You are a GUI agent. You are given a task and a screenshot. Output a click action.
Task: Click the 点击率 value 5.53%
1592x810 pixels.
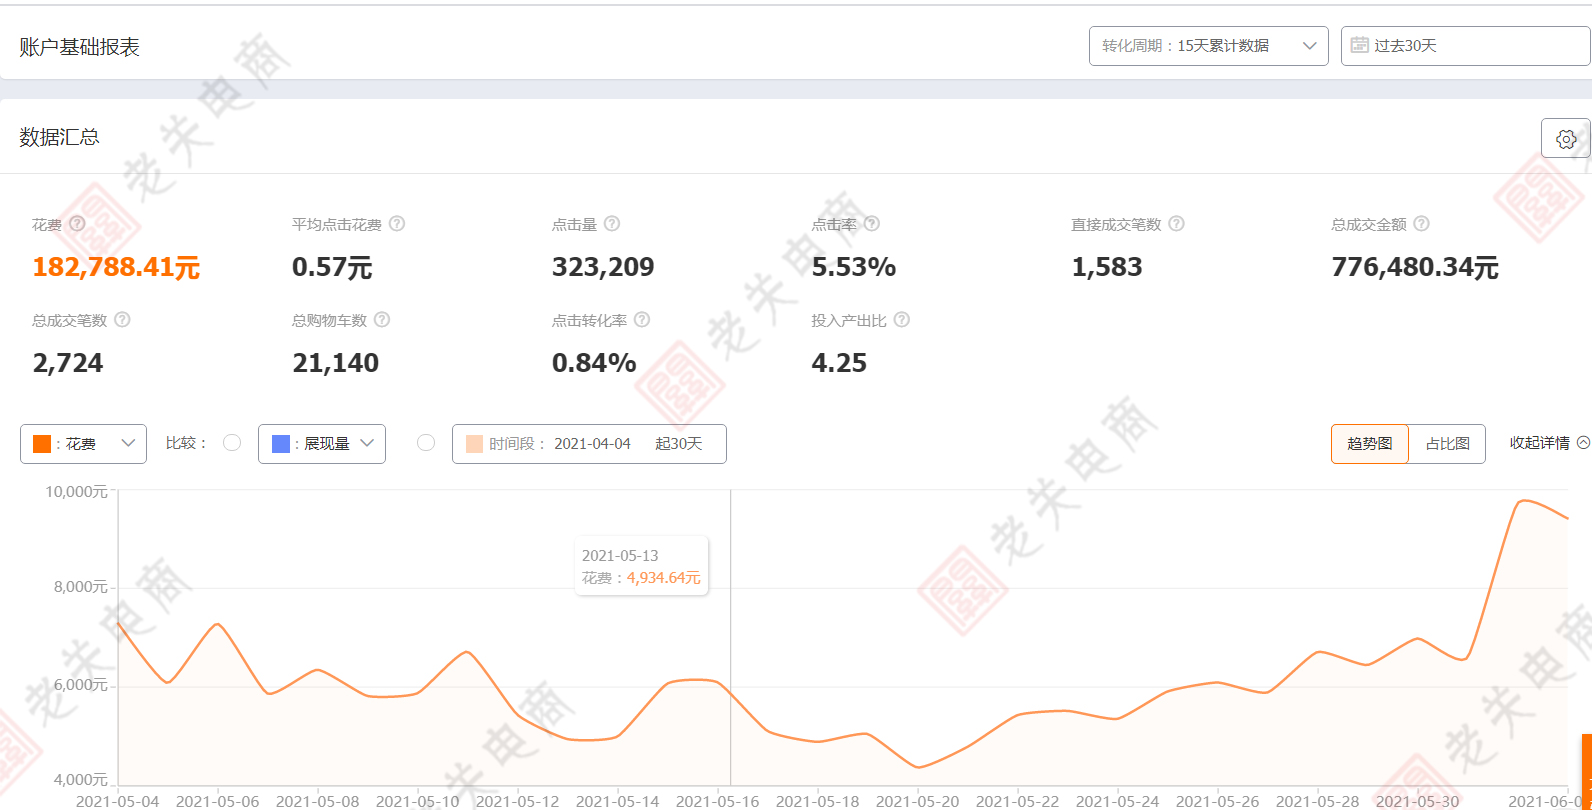click(854, 267)
